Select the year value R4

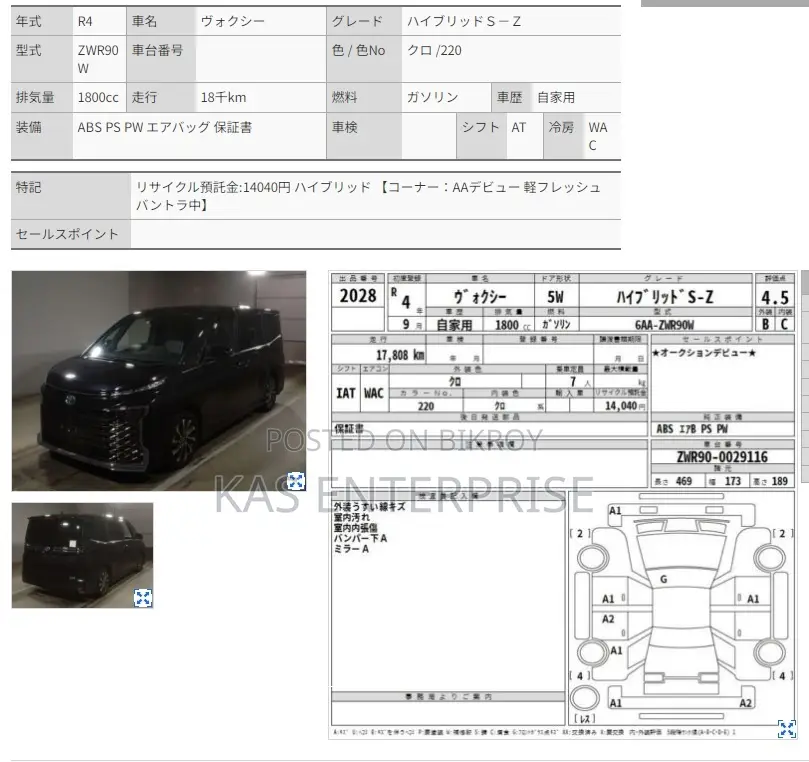click(x=85, y=21)
